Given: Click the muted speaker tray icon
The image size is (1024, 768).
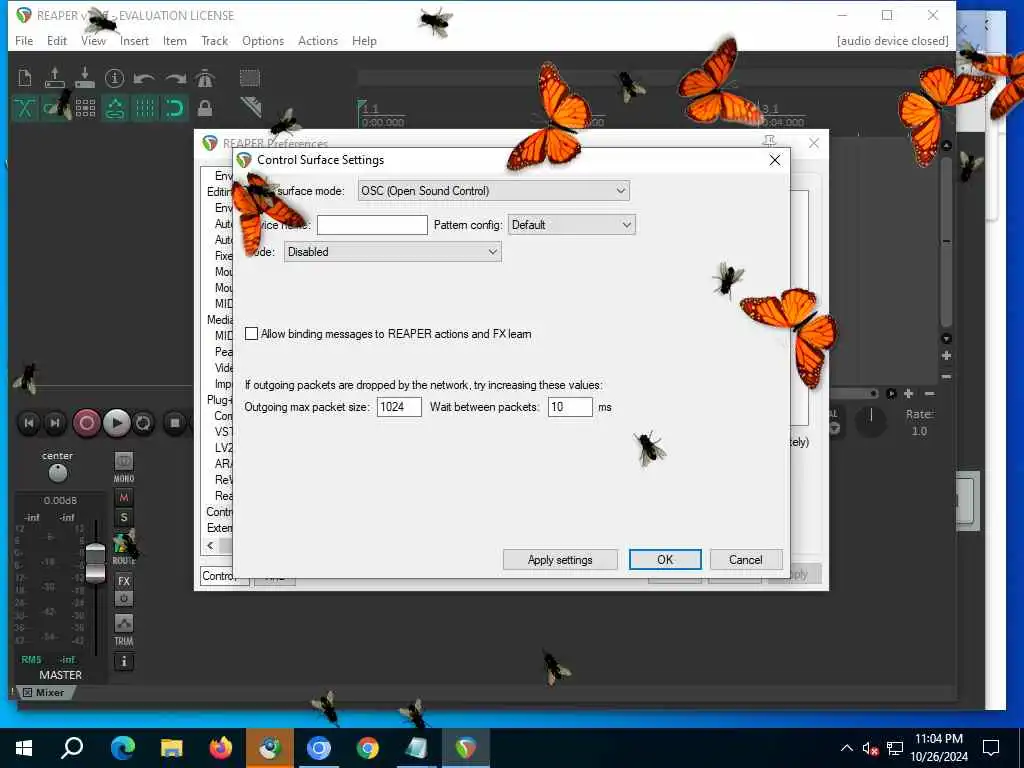Looking at the screenshot, I should tap(870, 748).
